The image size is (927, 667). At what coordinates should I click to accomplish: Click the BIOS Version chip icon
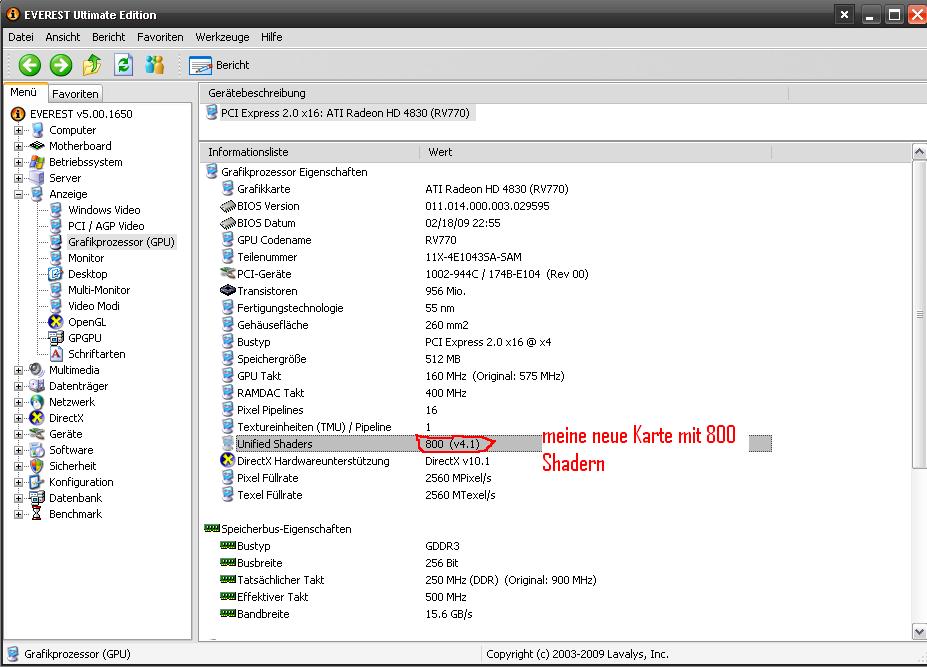click(x=228, y=206)
